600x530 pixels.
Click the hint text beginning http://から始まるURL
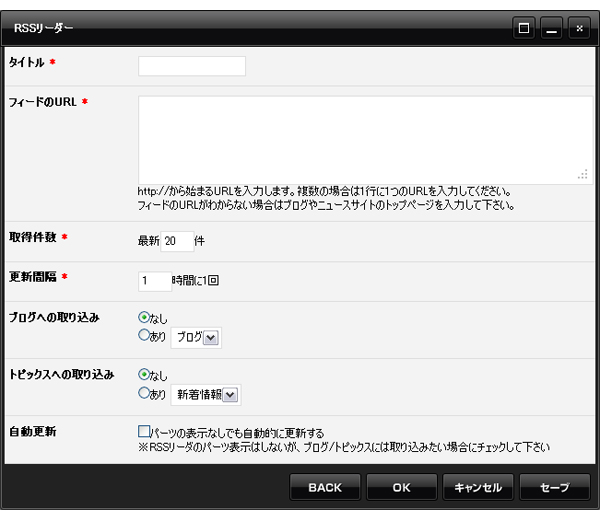point(324,191)
